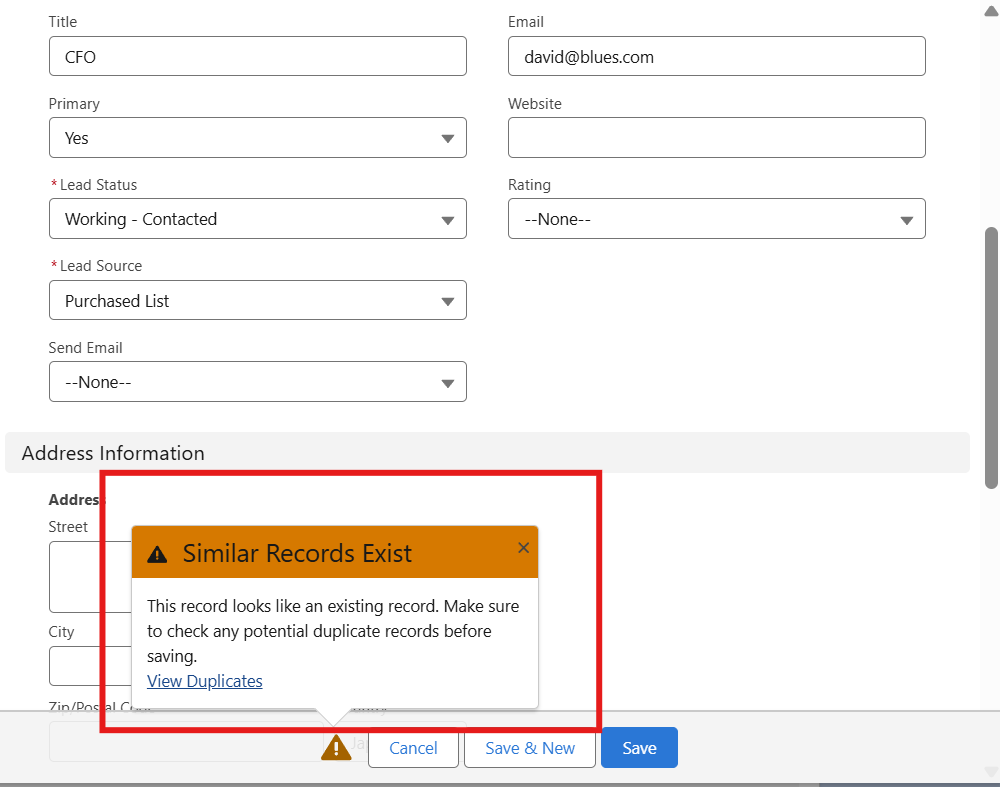Click the blue Save button
1000x787 pixels.
pos(639,748)
